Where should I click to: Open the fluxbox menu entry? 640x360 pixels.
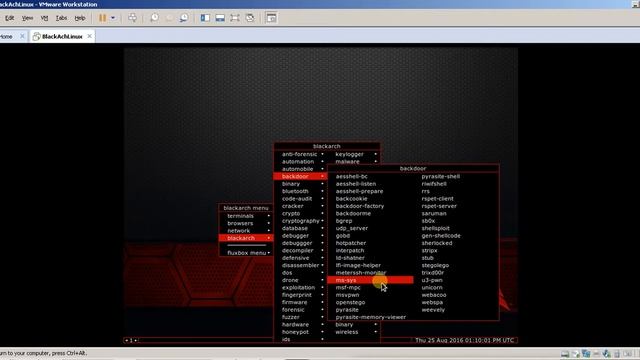point(246,253)
